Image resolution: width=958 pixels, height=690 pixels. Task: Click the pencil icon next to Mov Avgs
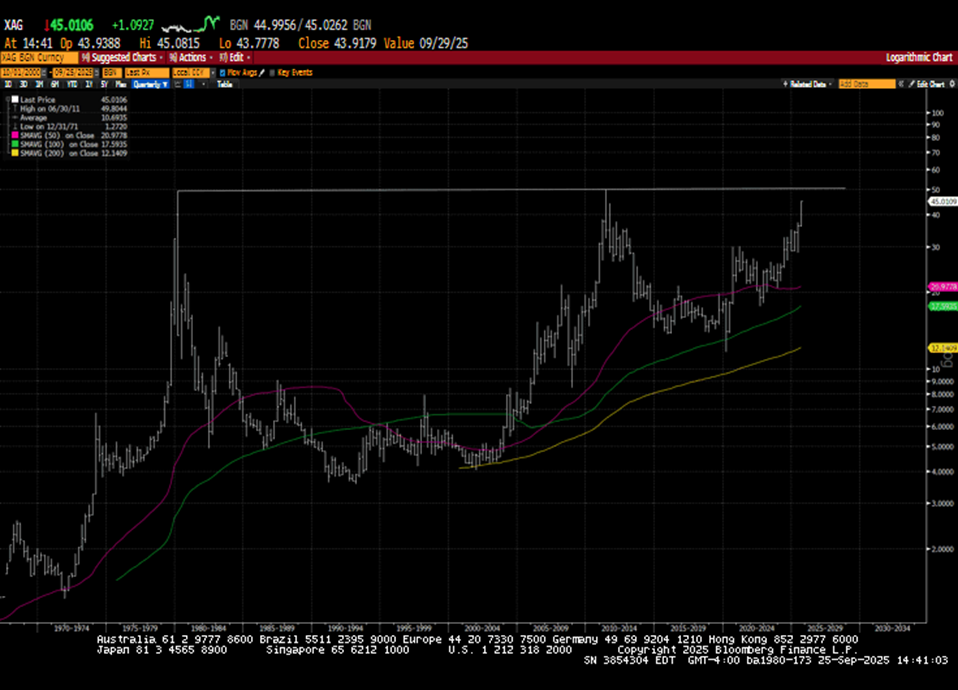point(262,72)
